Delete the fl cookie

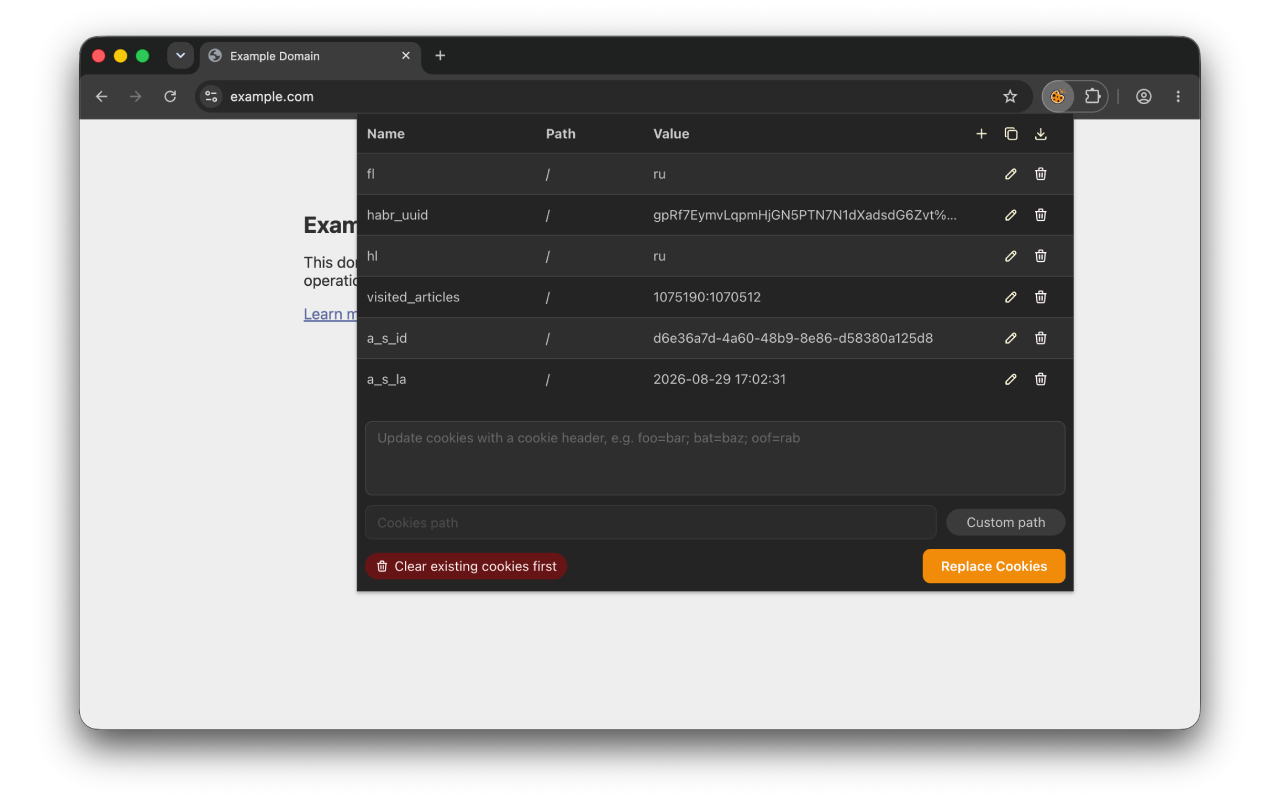1041,174
